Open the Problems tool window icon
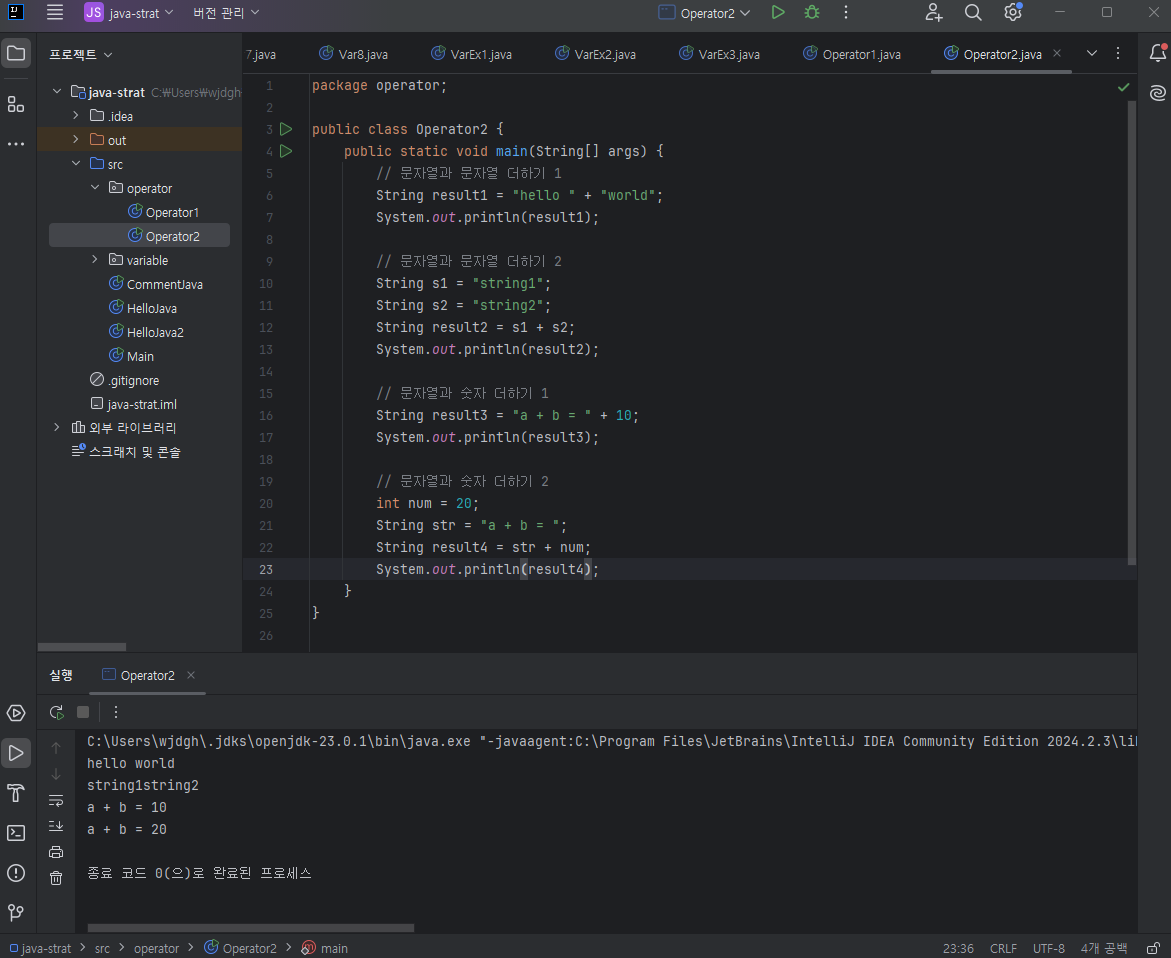1171x958 pixels. pyautogui.click(x=16, y=873)
